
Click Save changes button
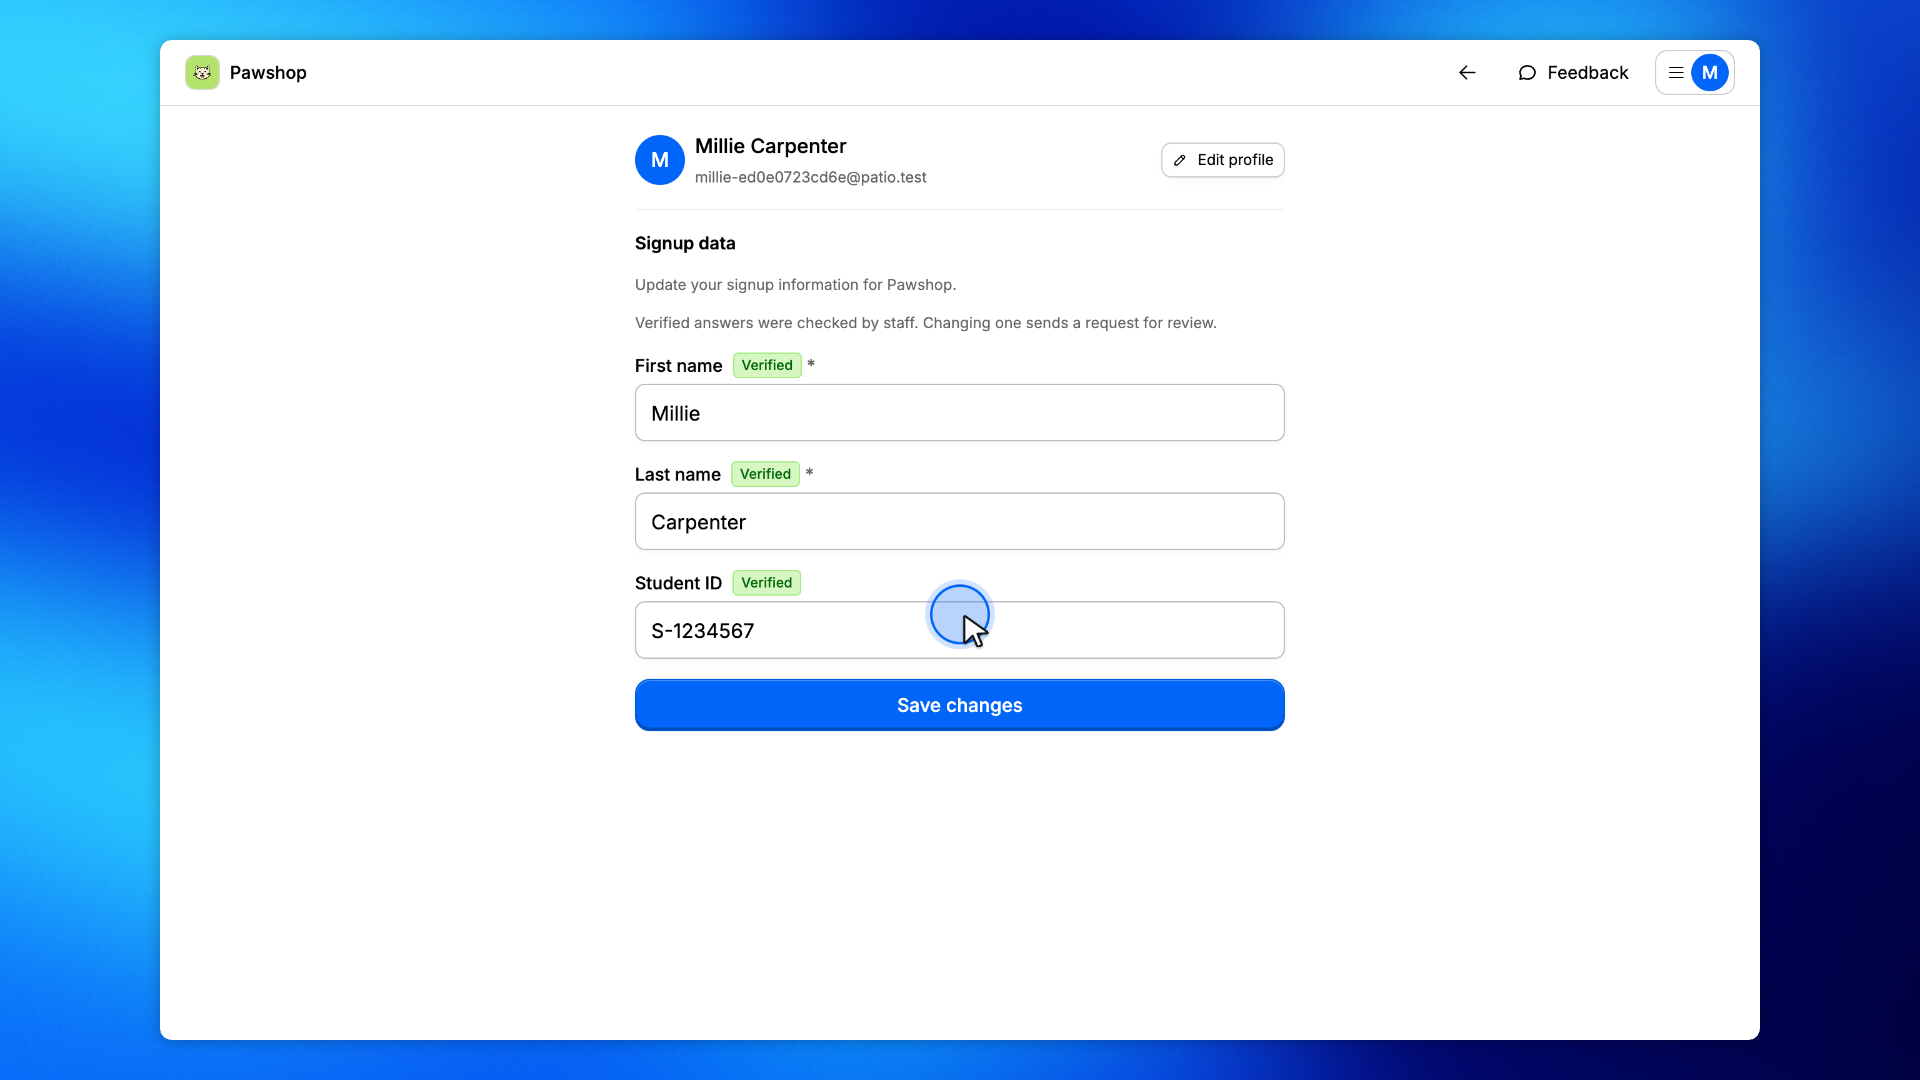coord(960,706)
